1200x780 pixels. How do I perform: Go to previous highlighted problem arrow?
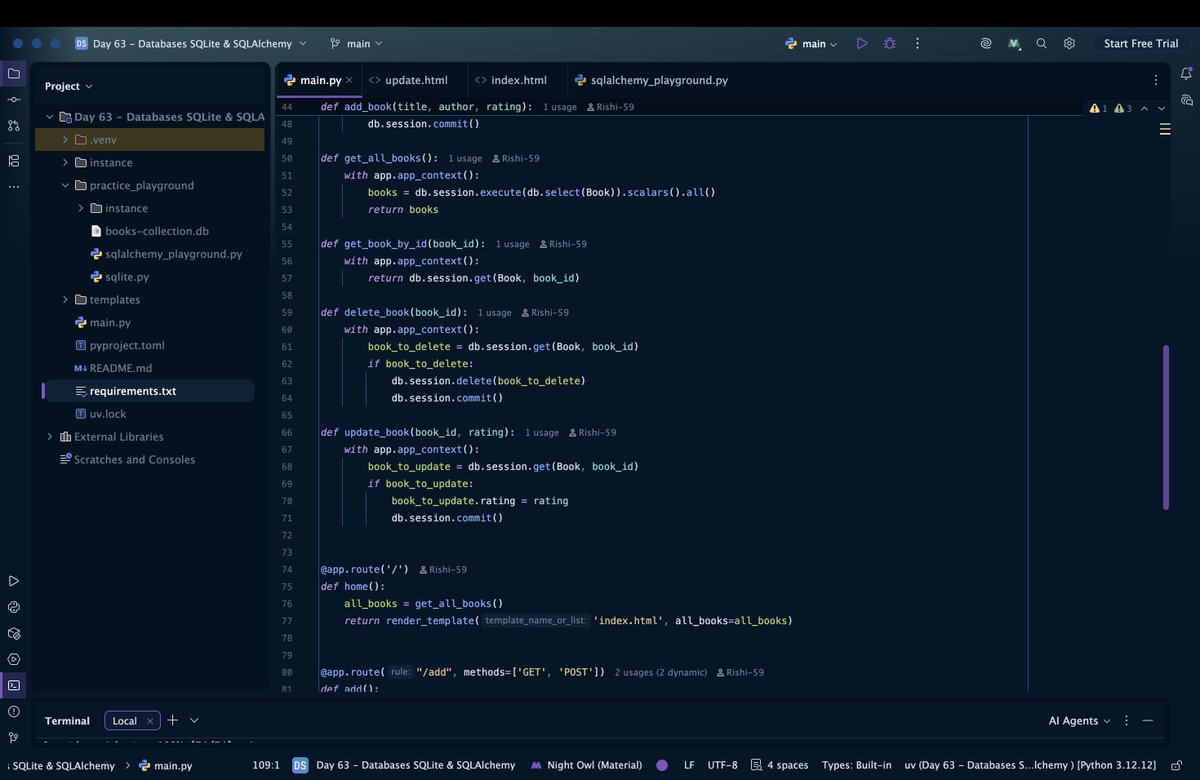pyautogui.click(x=1145, y=108)
